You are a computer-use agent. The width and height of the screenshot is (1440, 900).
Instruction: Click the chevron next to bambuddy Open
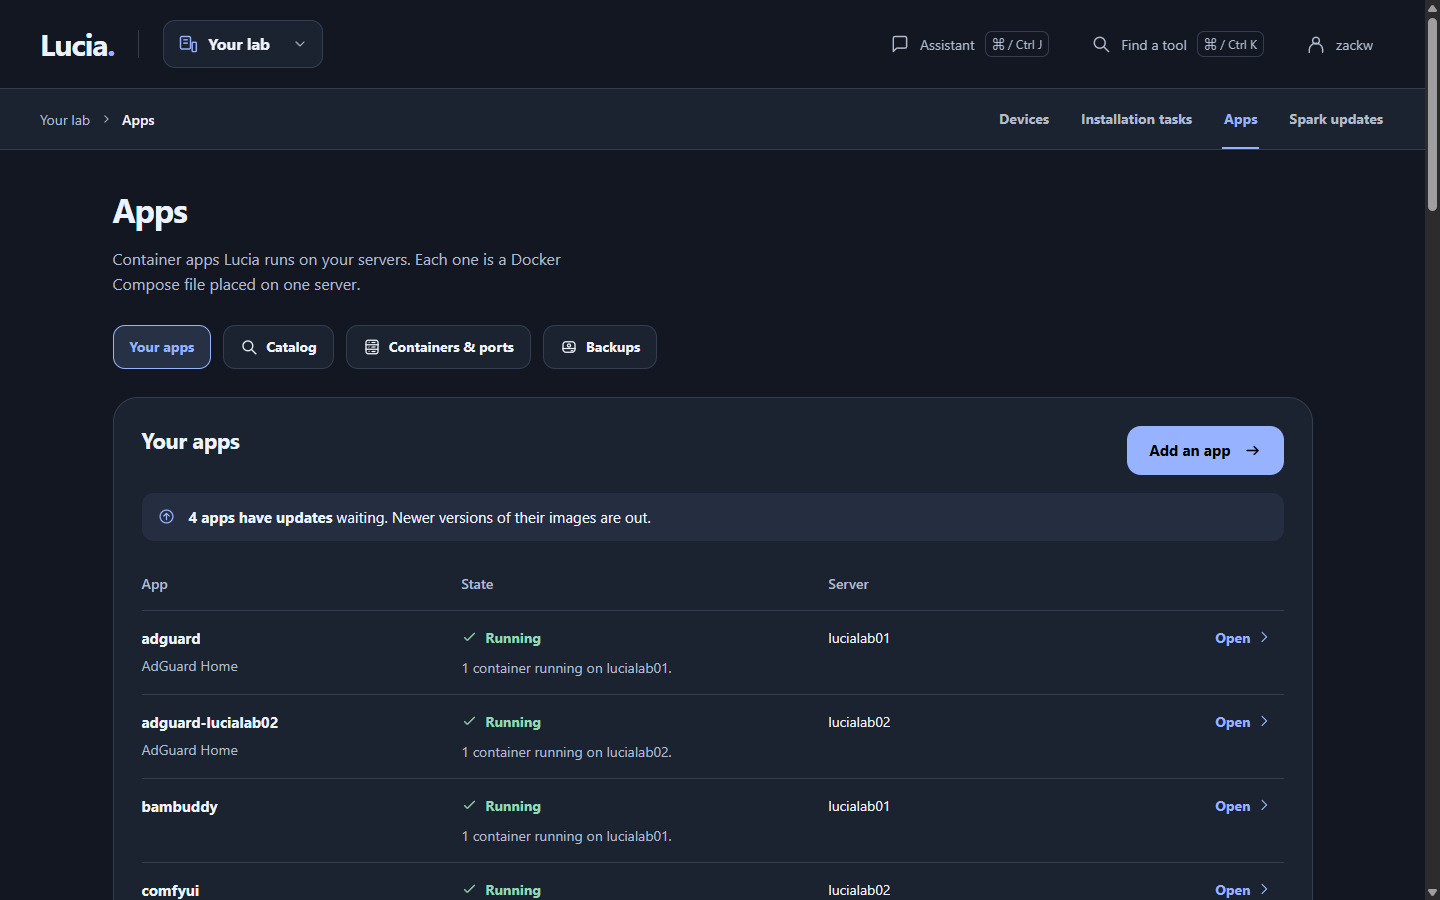(x=1264, y=806)
